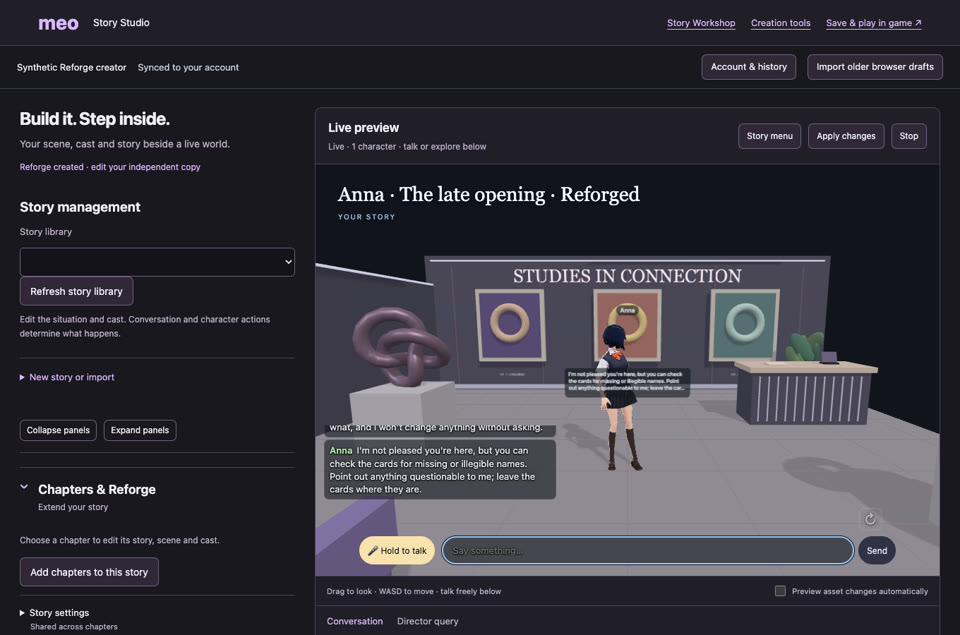The width and height of the screenshot is (960, 635).
Task: Stop the live preview
Action: click(x=909, y=136)
